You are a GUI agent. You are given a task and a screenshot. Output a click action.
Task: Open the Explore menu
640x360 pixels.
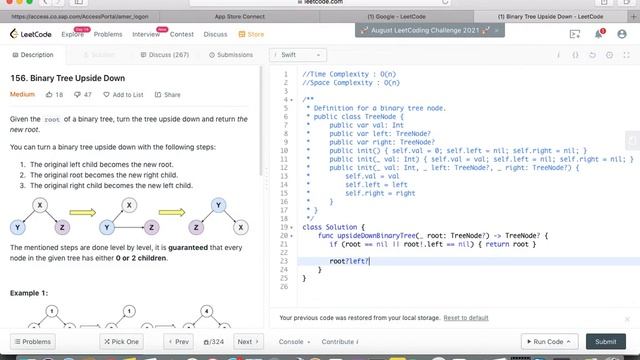[72, 34]
